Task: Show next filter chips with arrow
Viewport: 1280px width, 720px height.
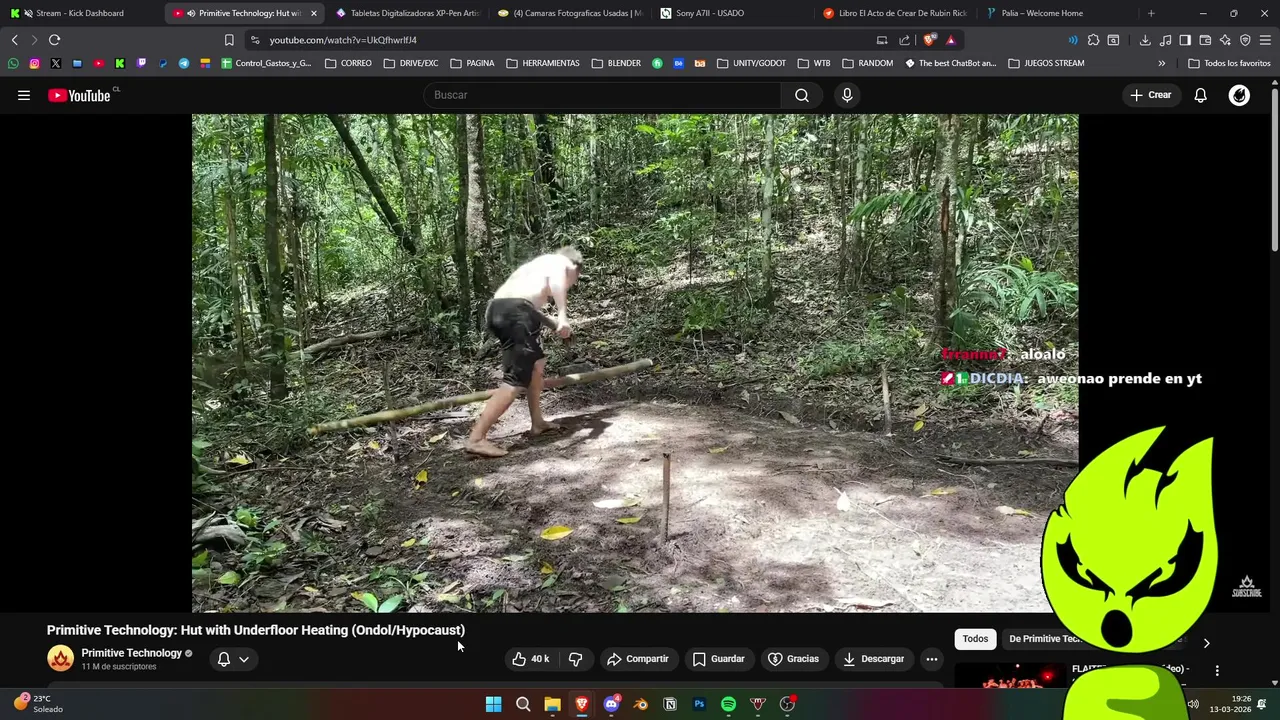Action: (x=1206, y=643)
